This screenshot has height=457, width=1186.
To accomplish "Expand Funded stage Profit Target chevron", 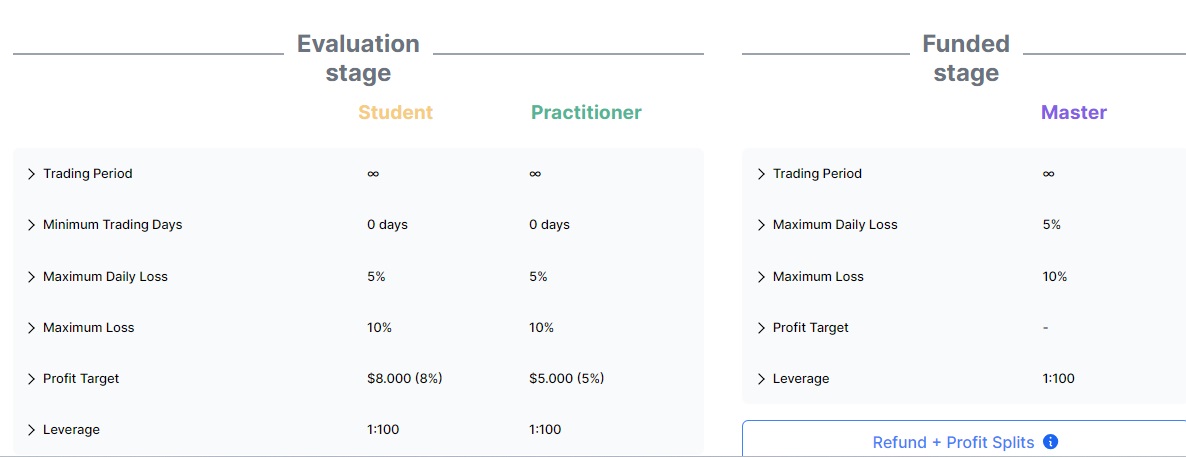I will tap(761, 328).
